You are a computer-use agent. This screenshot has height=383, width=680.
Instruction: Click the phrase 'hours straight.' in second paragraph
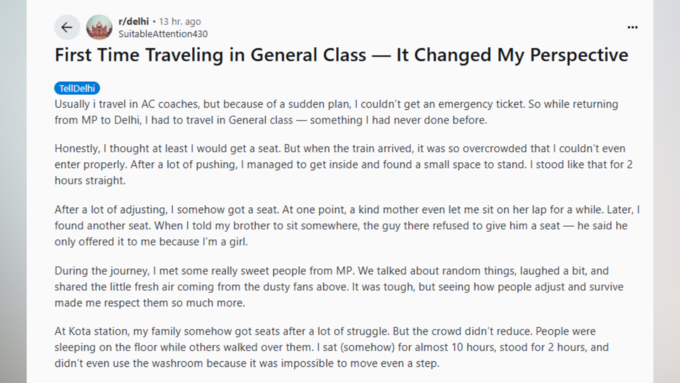coord(90,181)
